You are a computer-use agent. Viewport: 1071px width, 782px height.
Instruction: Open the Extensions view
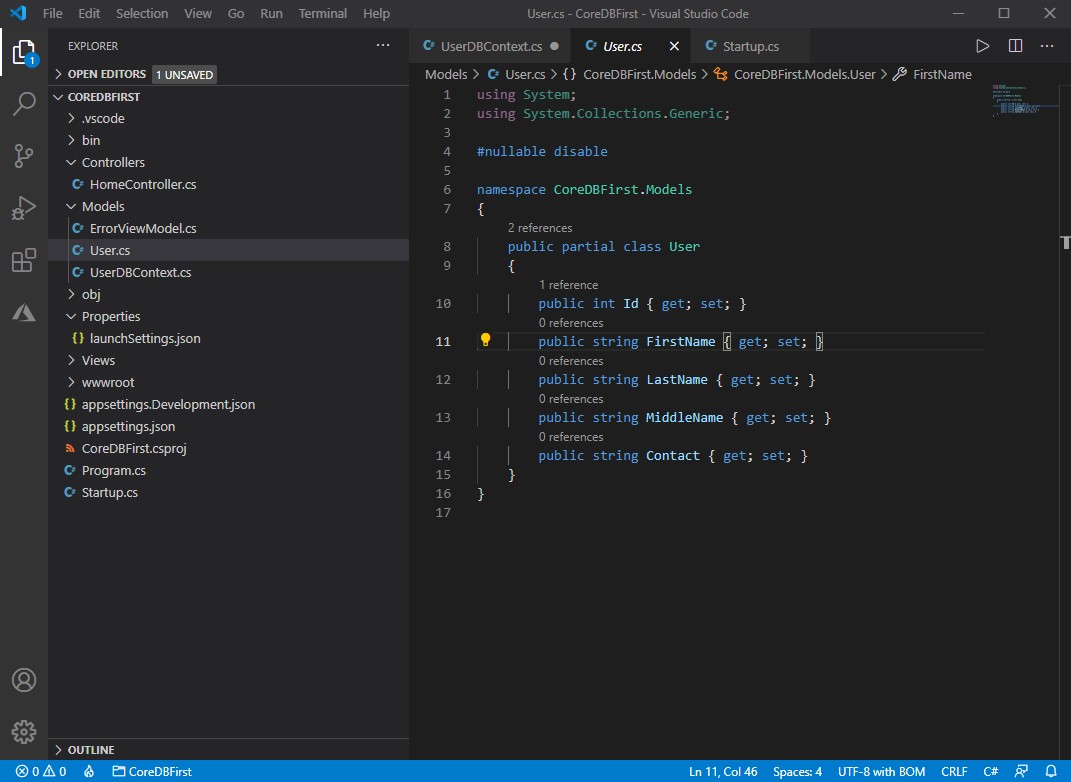[24, 260]
